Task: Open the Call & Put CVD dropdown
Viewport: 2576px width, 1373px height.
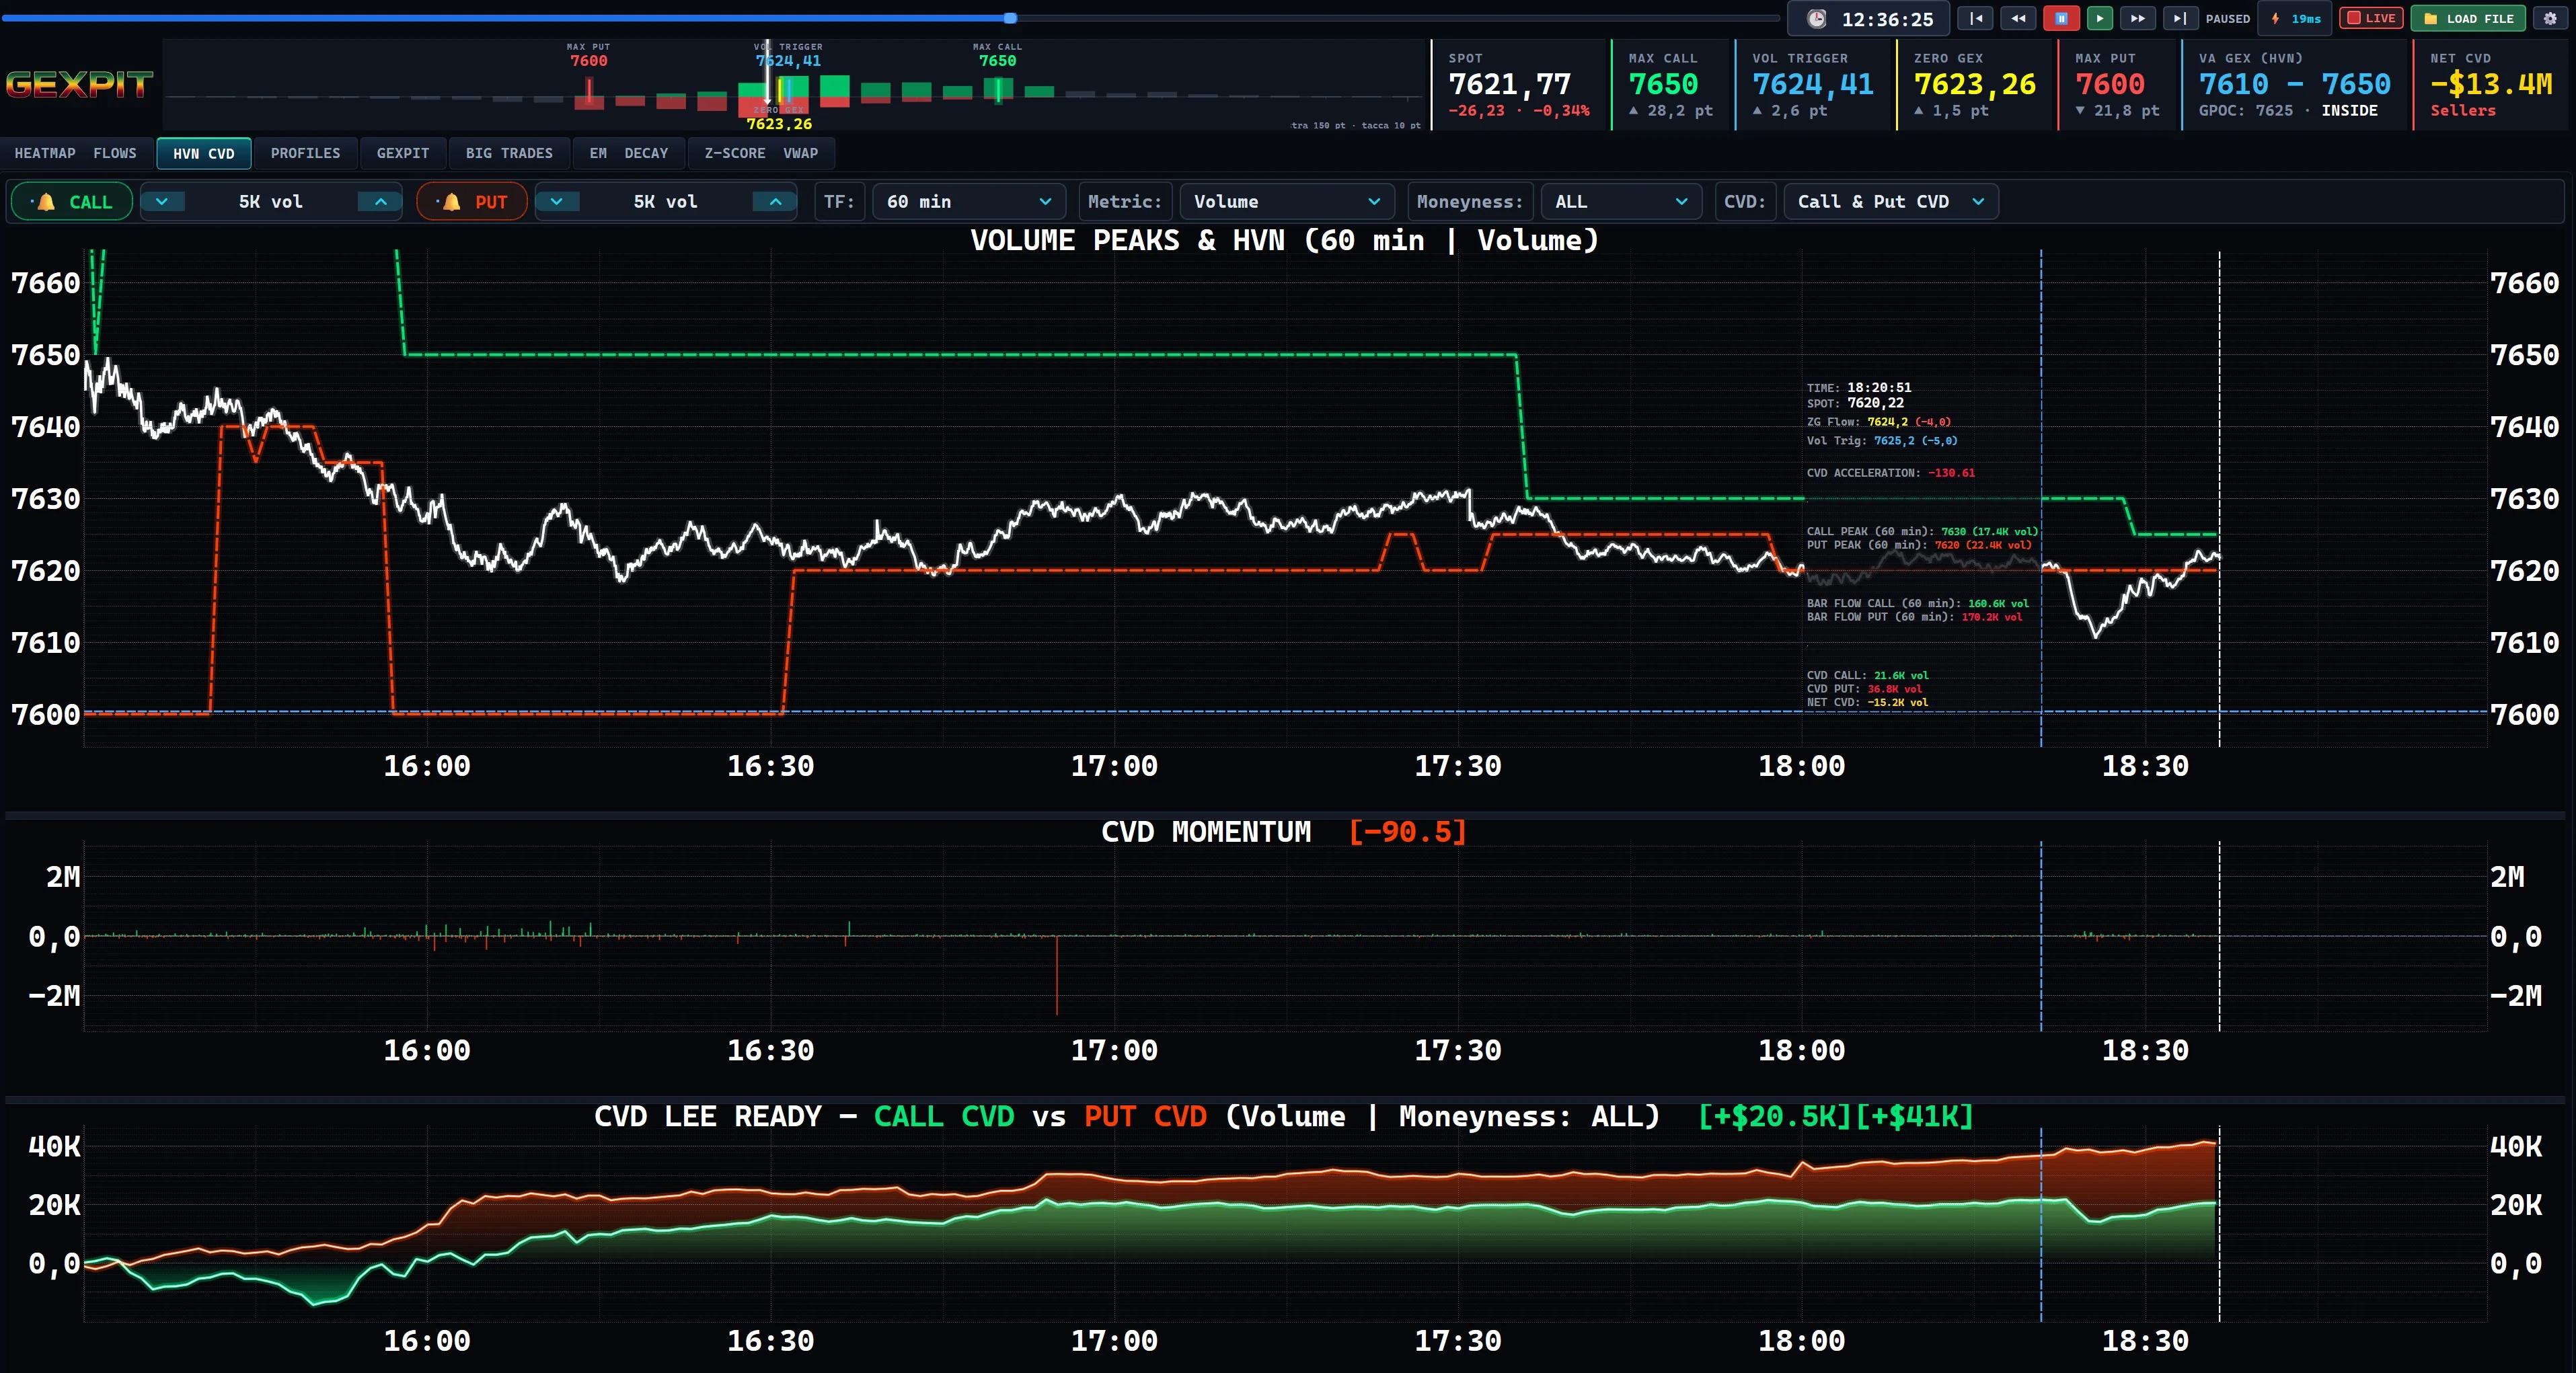Action: tap(1891, 201)
